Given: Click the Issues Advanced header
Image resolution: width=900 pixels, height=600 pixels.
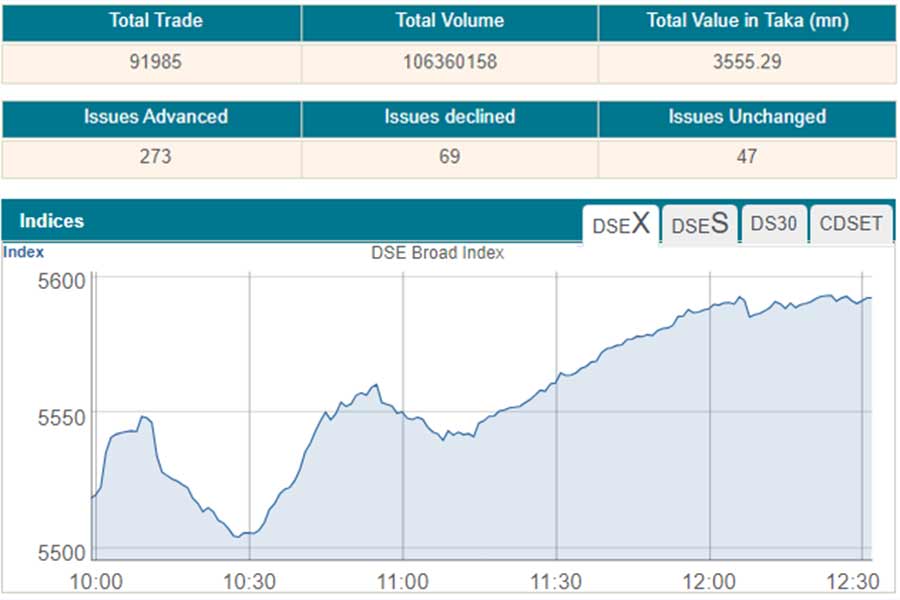Looking at the screenshot, I should [156, 117].
